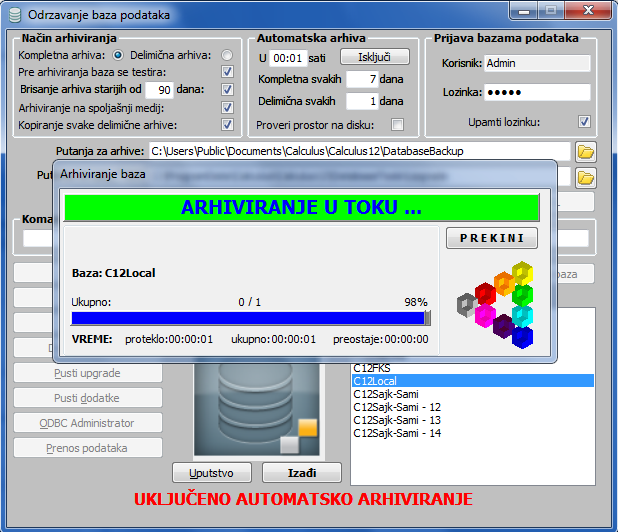Click the preostaje:00:00:00 remaining time text
The height and width of the screenshot is (532, 618).
pyautogui.click(x=381, y=339)
